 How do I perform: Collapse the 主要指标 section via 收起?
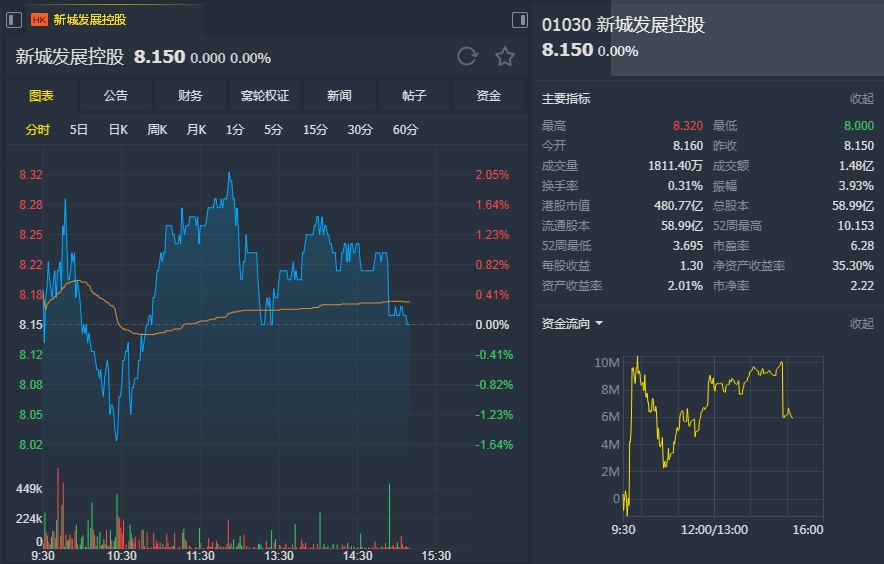point(861,99)
